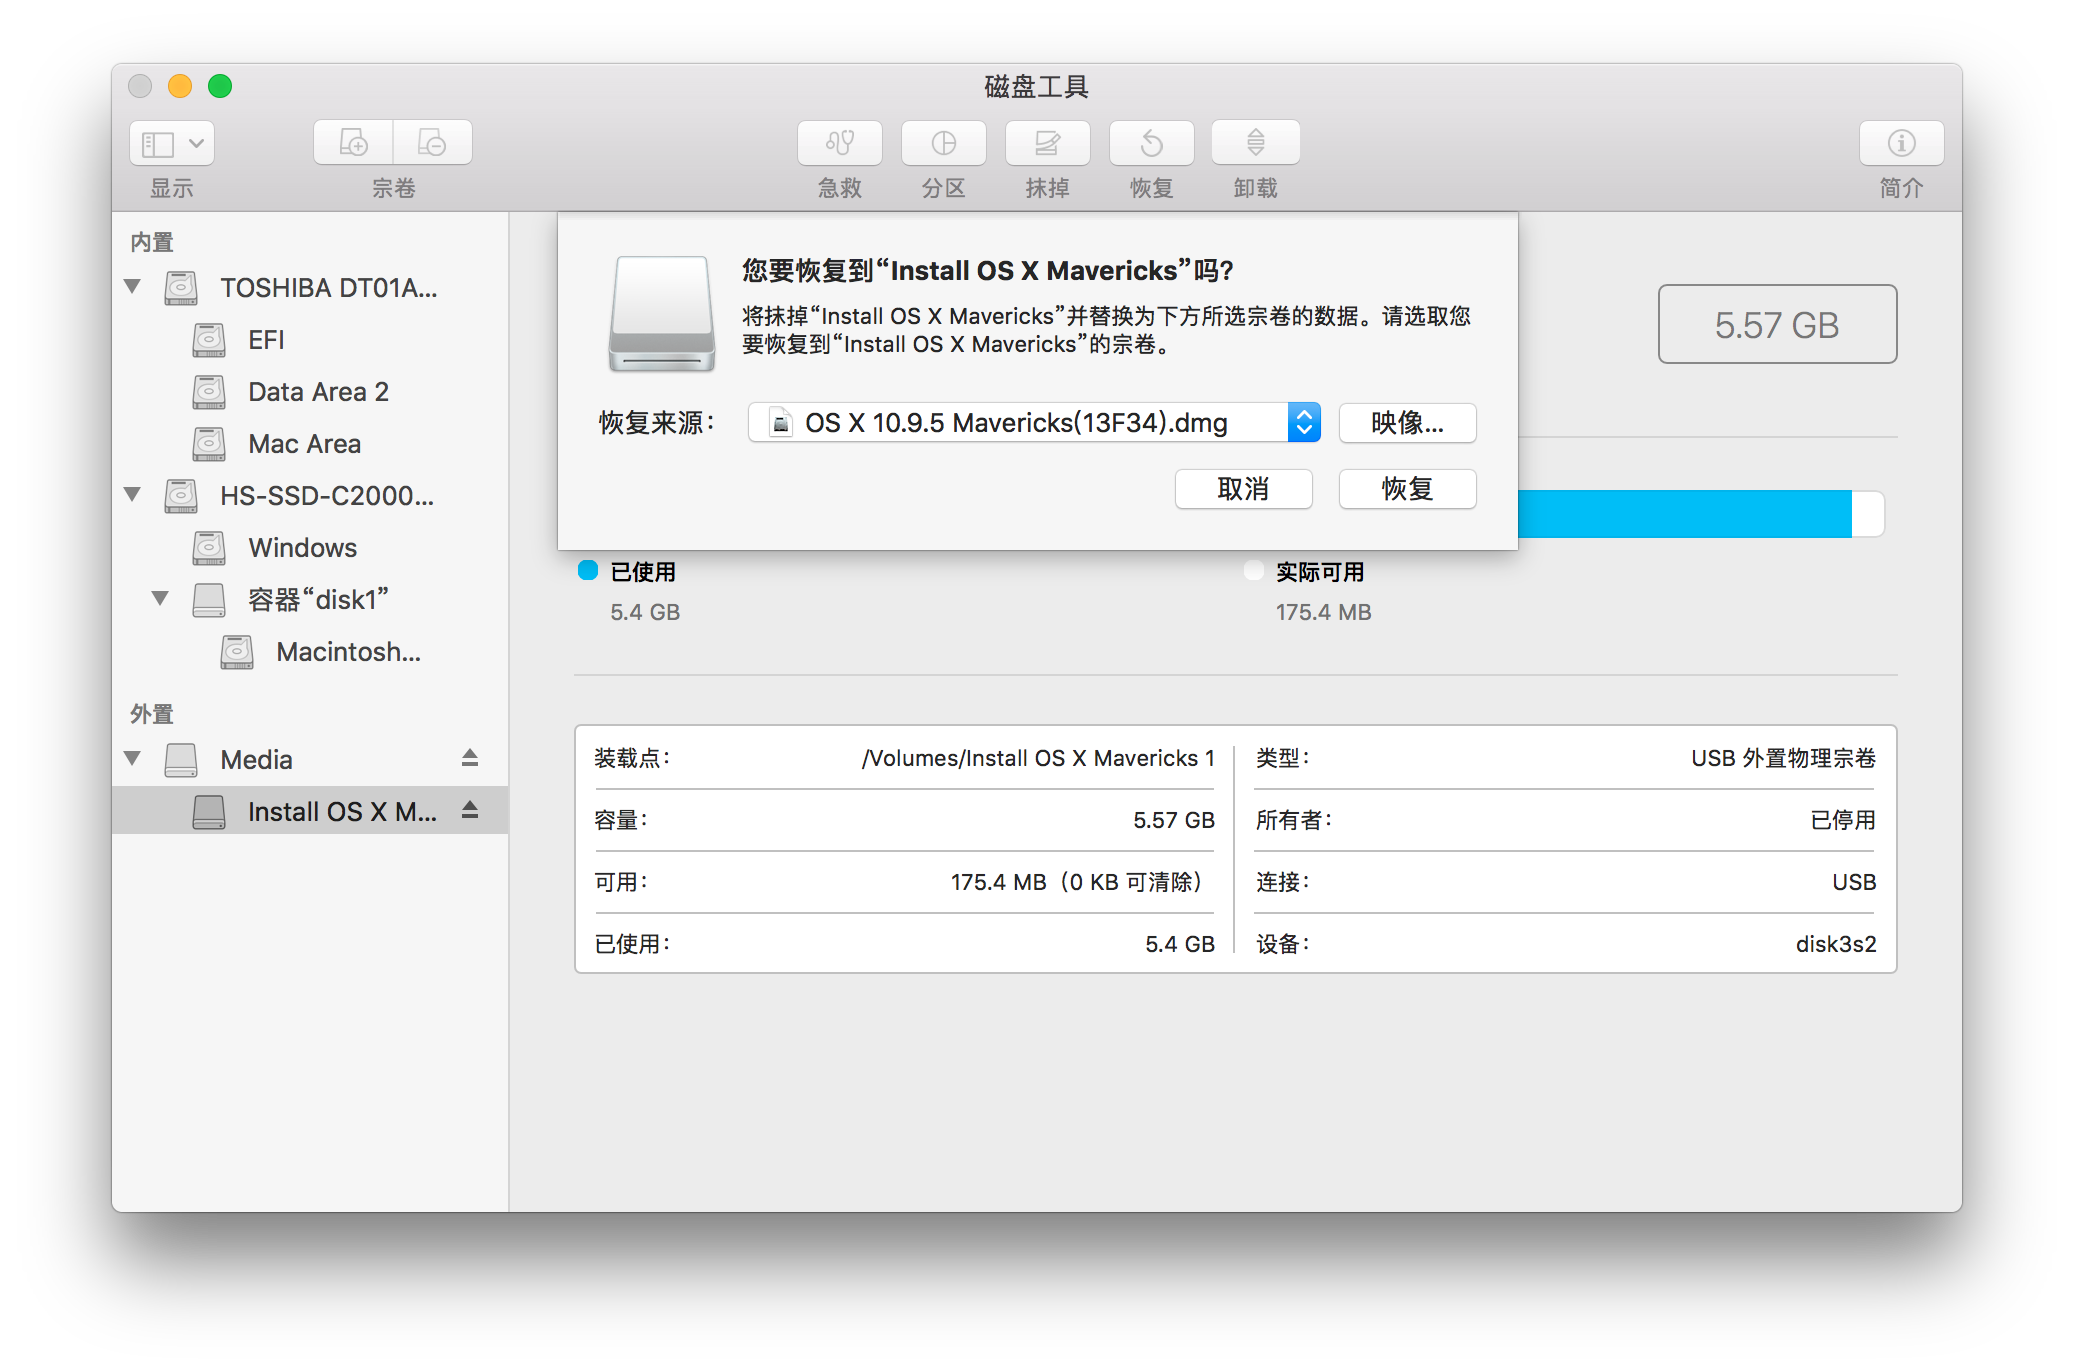Click the 恢复 (Restore) toolbar icon
The height and width of the screenshot is (1372, 2074).
(1151, 143)
